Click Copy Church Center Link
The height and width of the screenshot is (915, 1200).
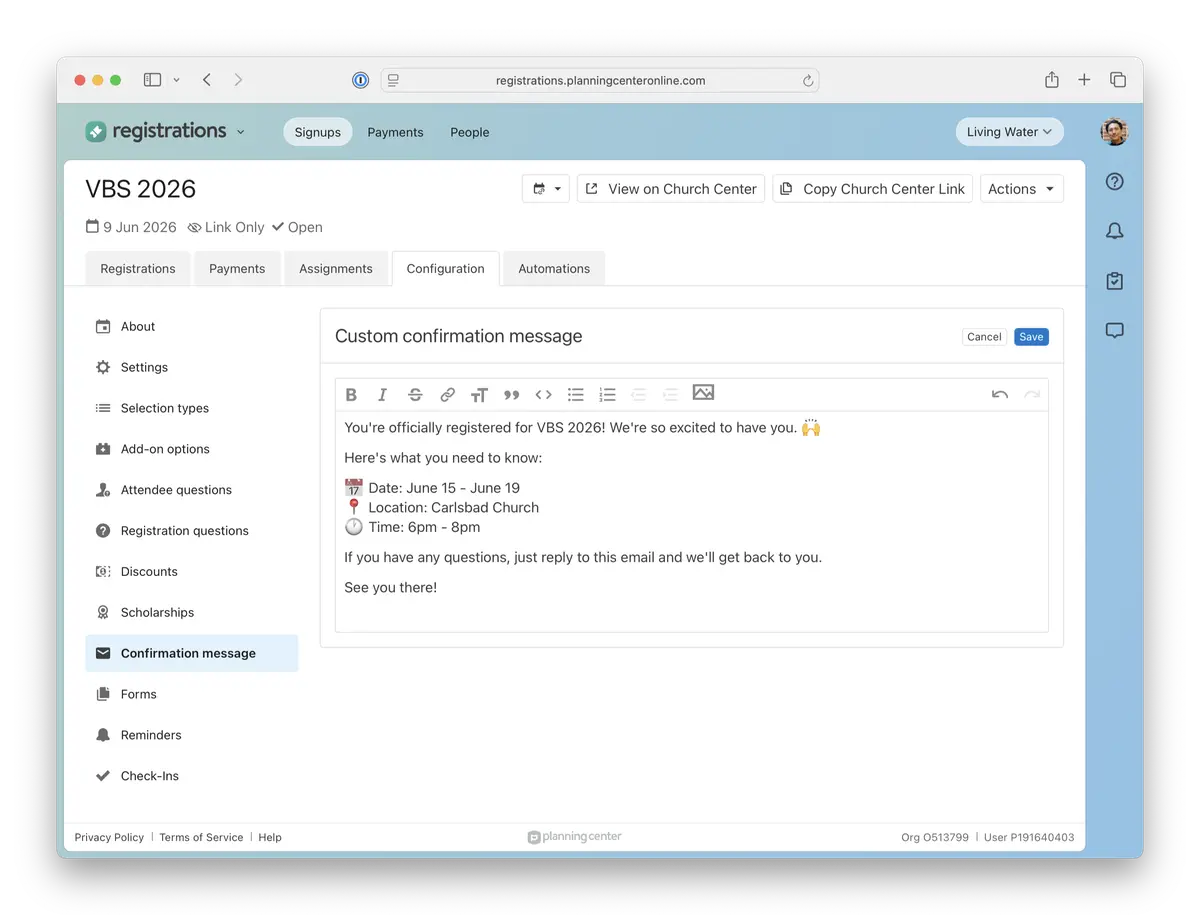click(872, 189)
